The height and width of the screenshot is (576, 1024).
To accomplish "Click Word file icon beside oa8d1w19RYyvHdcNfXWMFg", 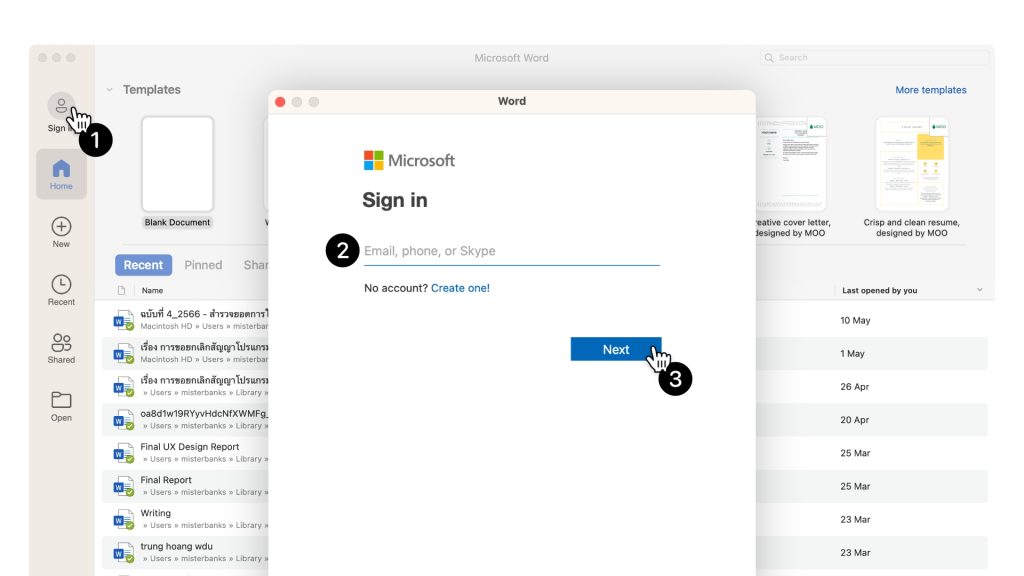I will click(x=123, y=420).
